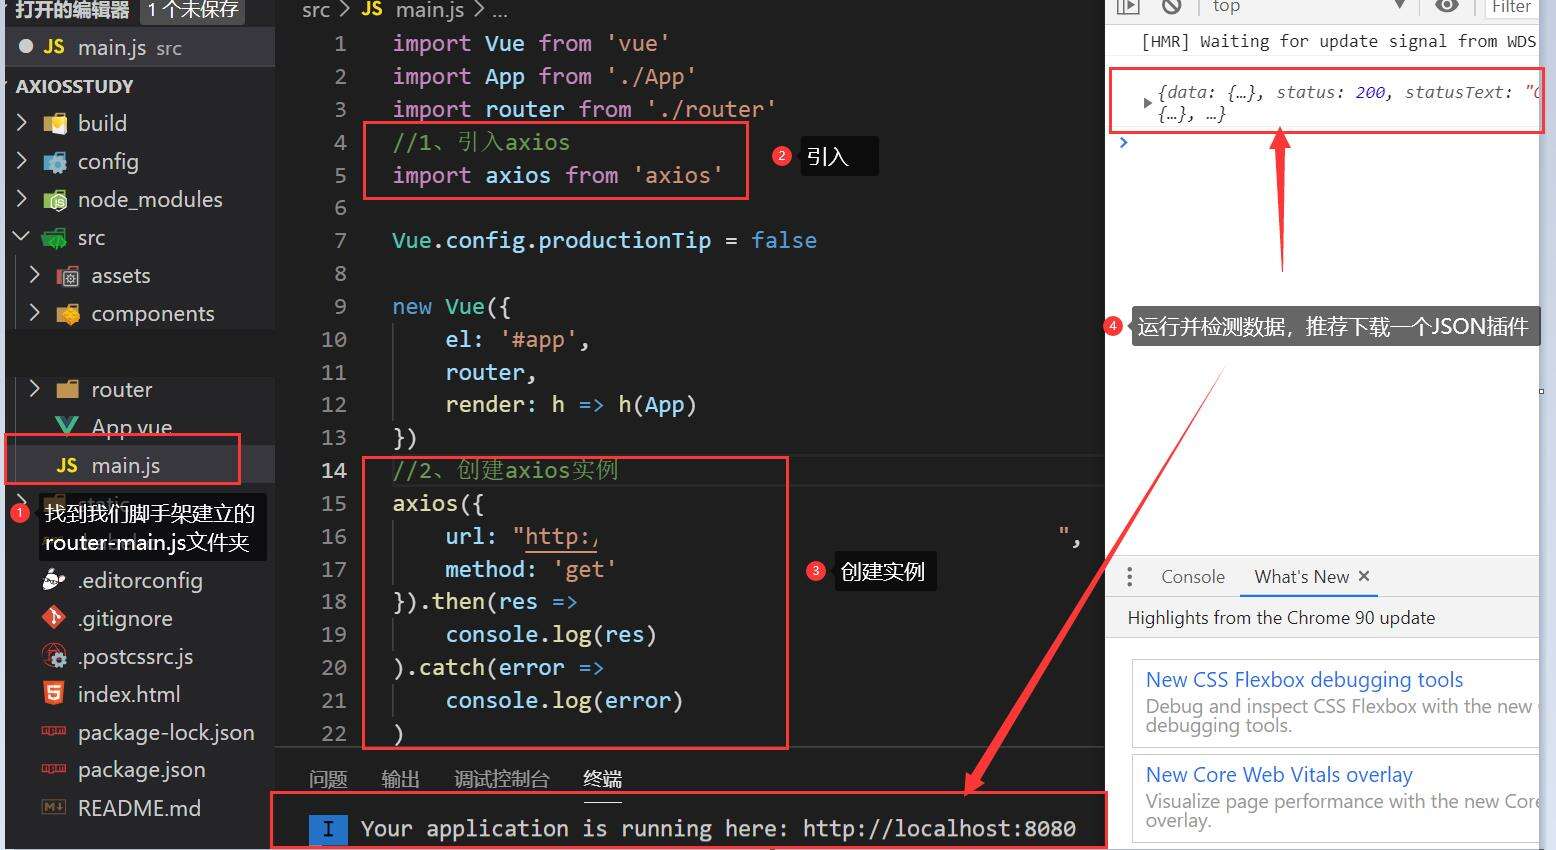
Task: Expand the router folder chevron
Action: (35, 389)
